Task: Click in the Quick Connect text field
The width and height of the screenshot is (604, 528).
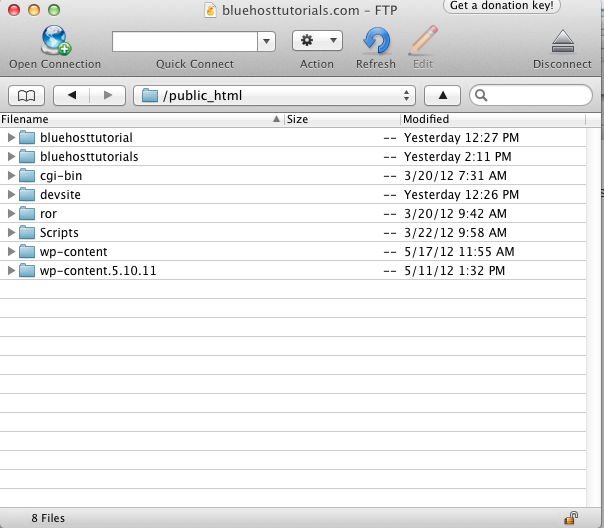Action: pyautogui.click(x=185, y=41)
